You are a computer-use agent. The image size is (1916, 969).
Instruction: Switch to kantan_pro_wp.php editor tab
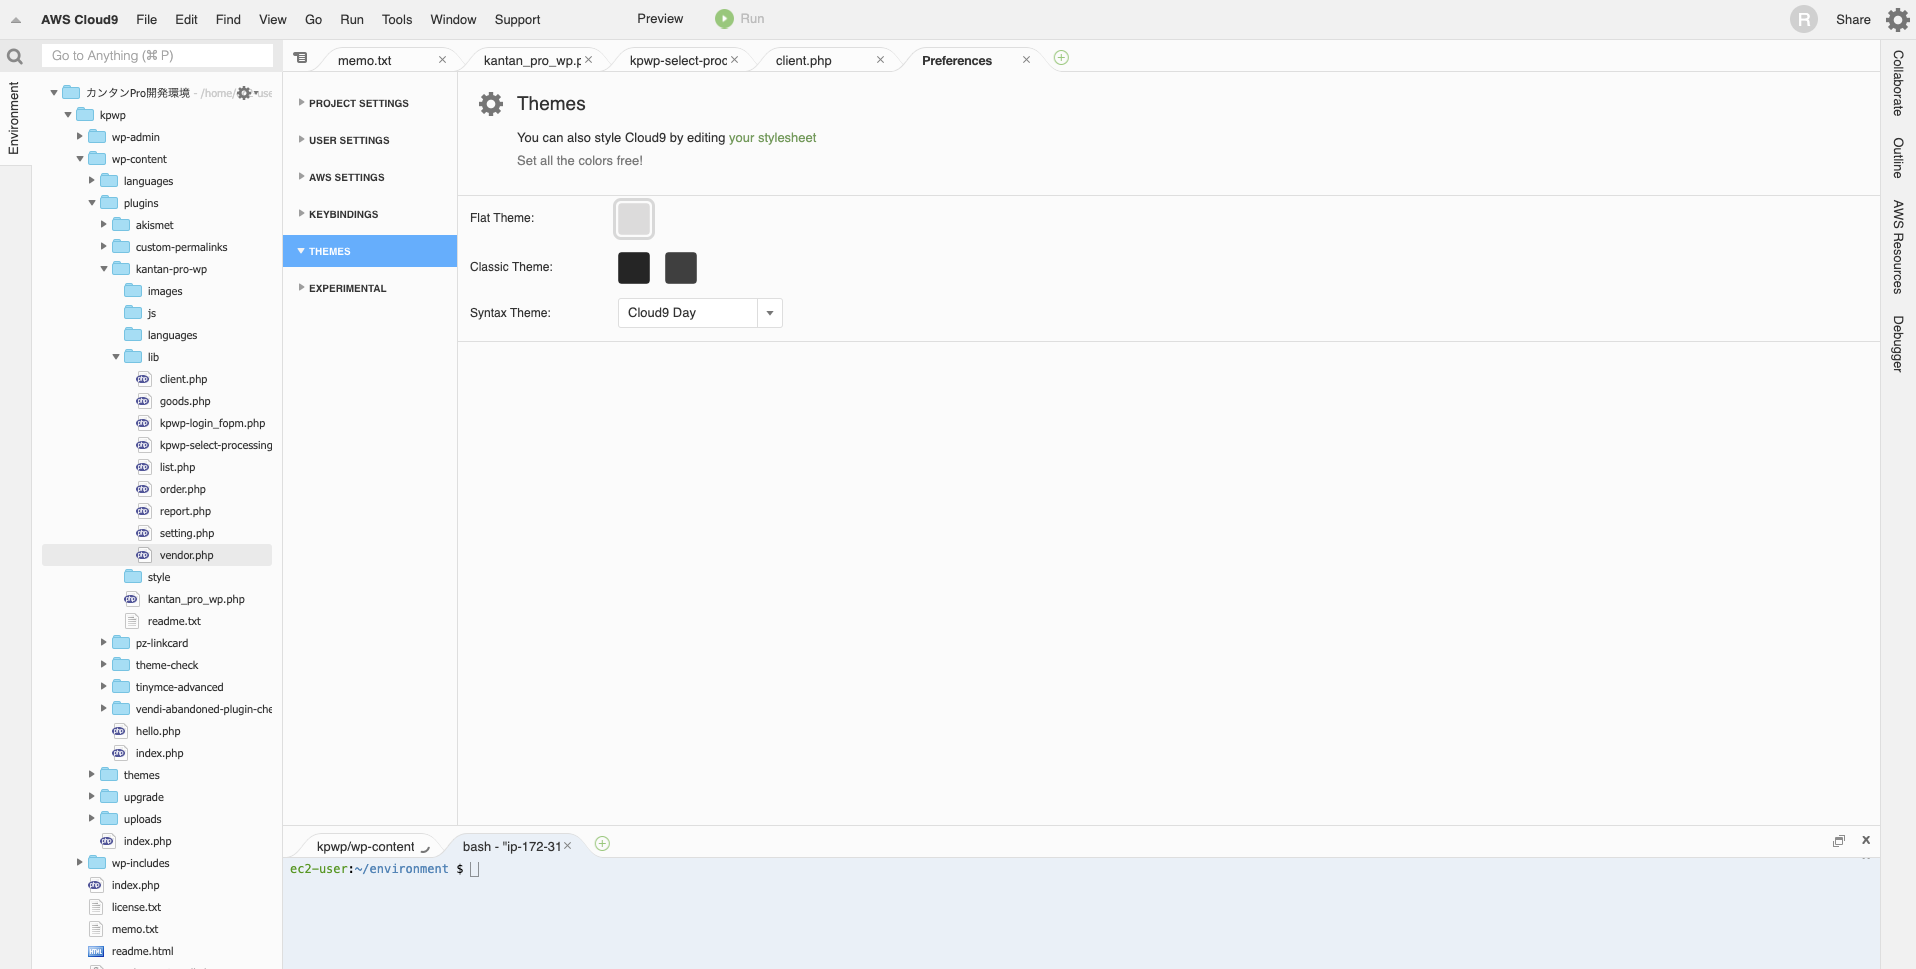(532, 60)
